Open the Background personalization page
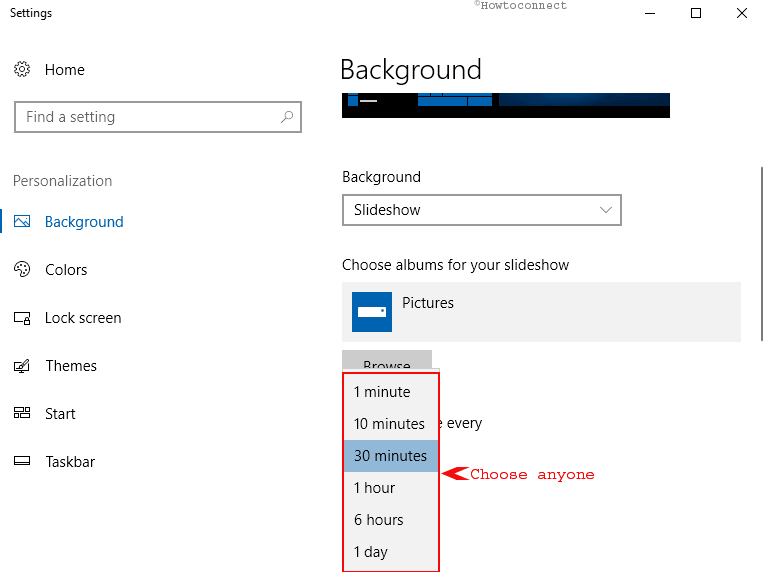The height and width of the screenshot is (572, 763). tap(84, 222)
